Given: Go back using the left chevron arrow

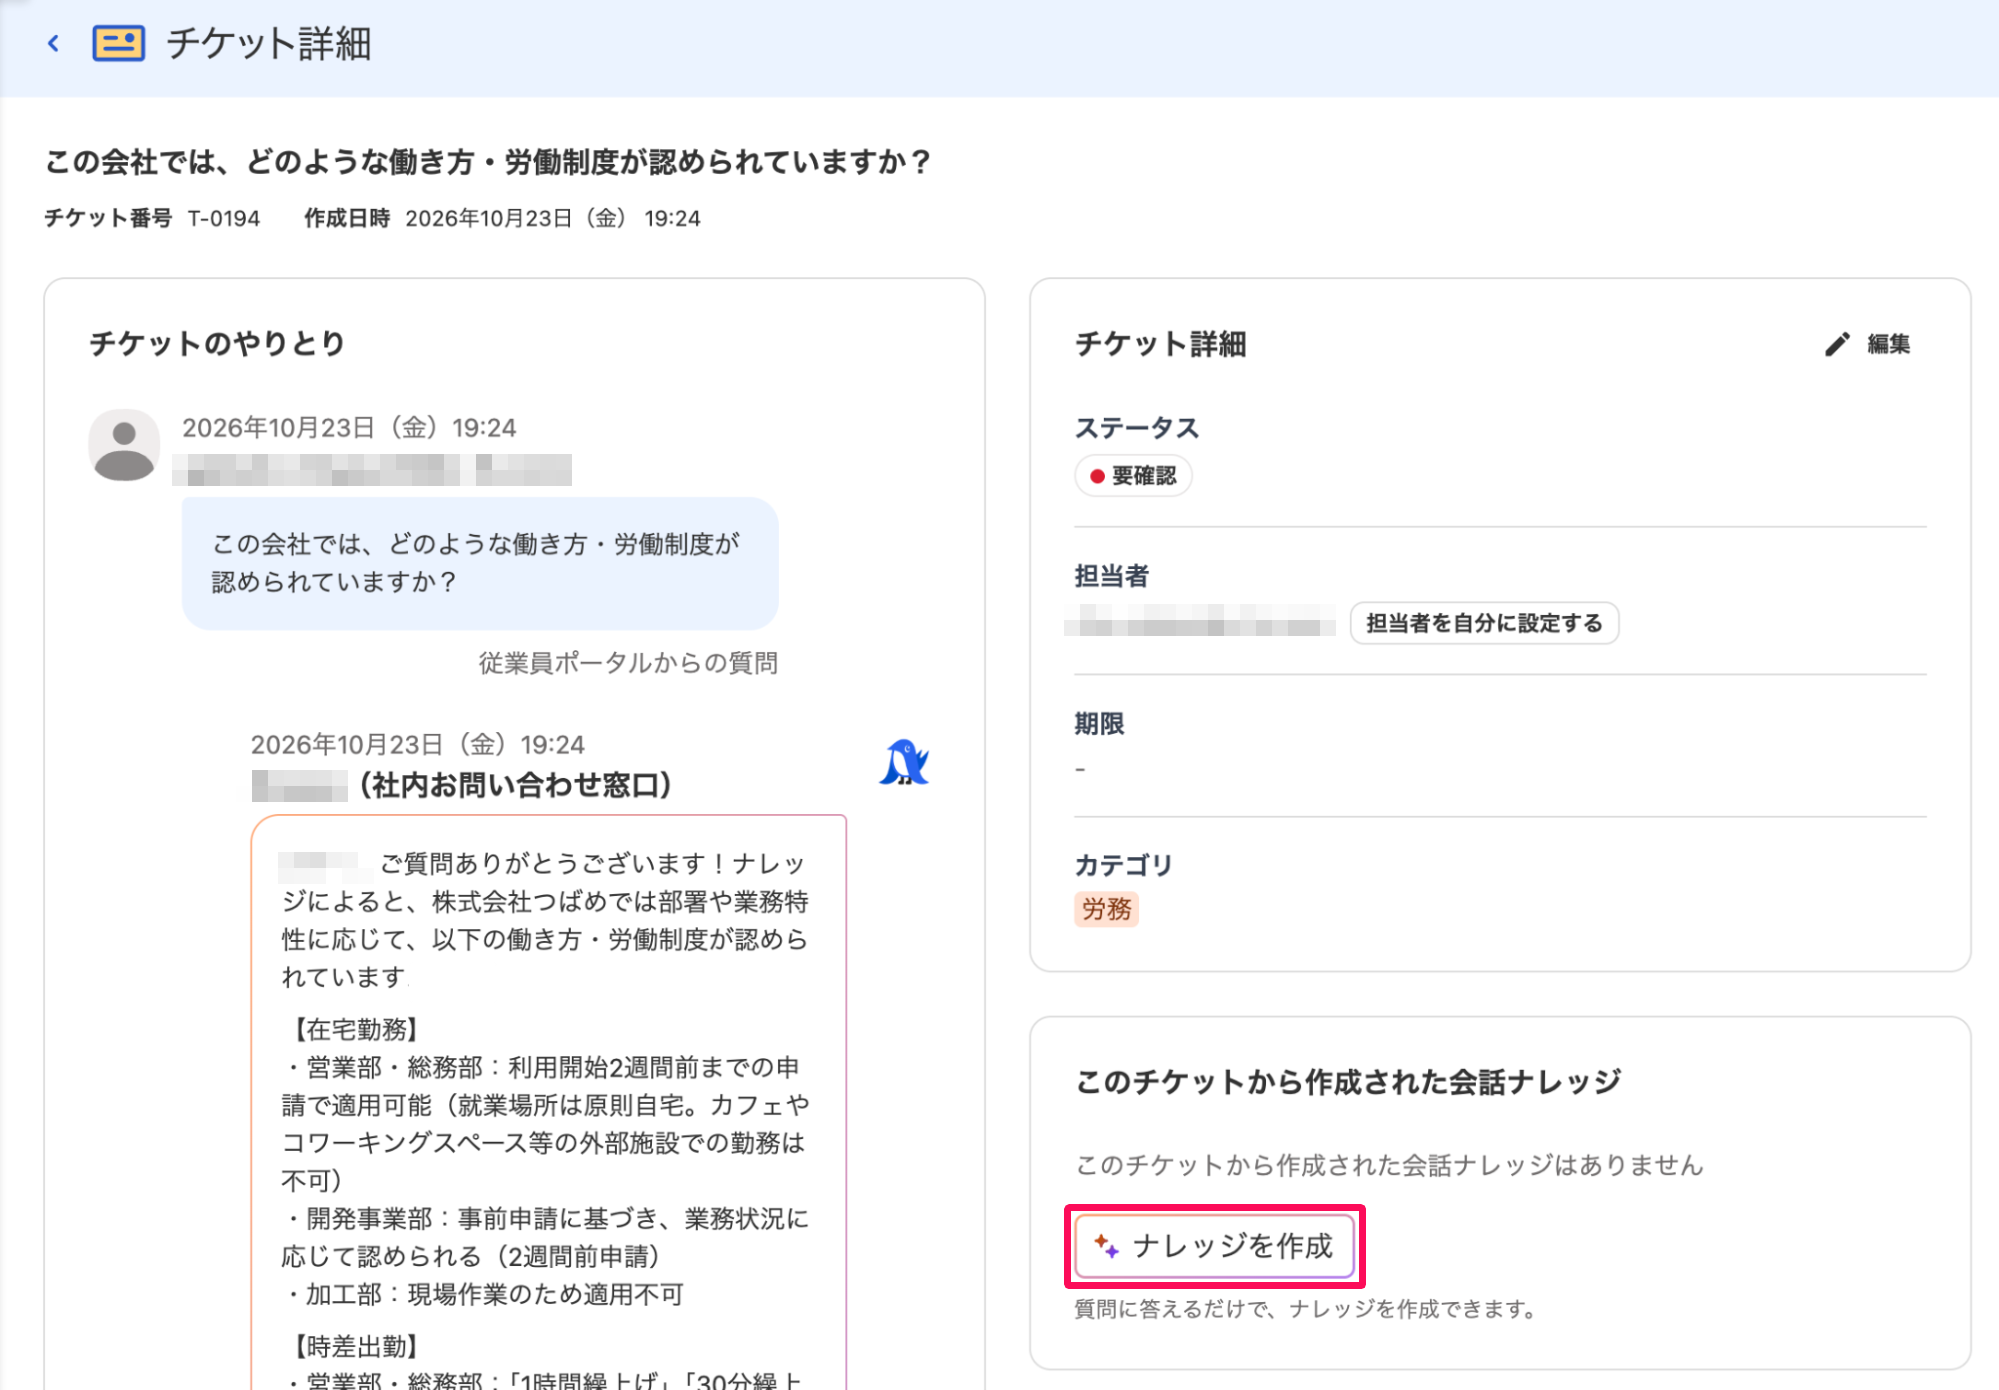Looking at the screenshot, I should [54, 43].
